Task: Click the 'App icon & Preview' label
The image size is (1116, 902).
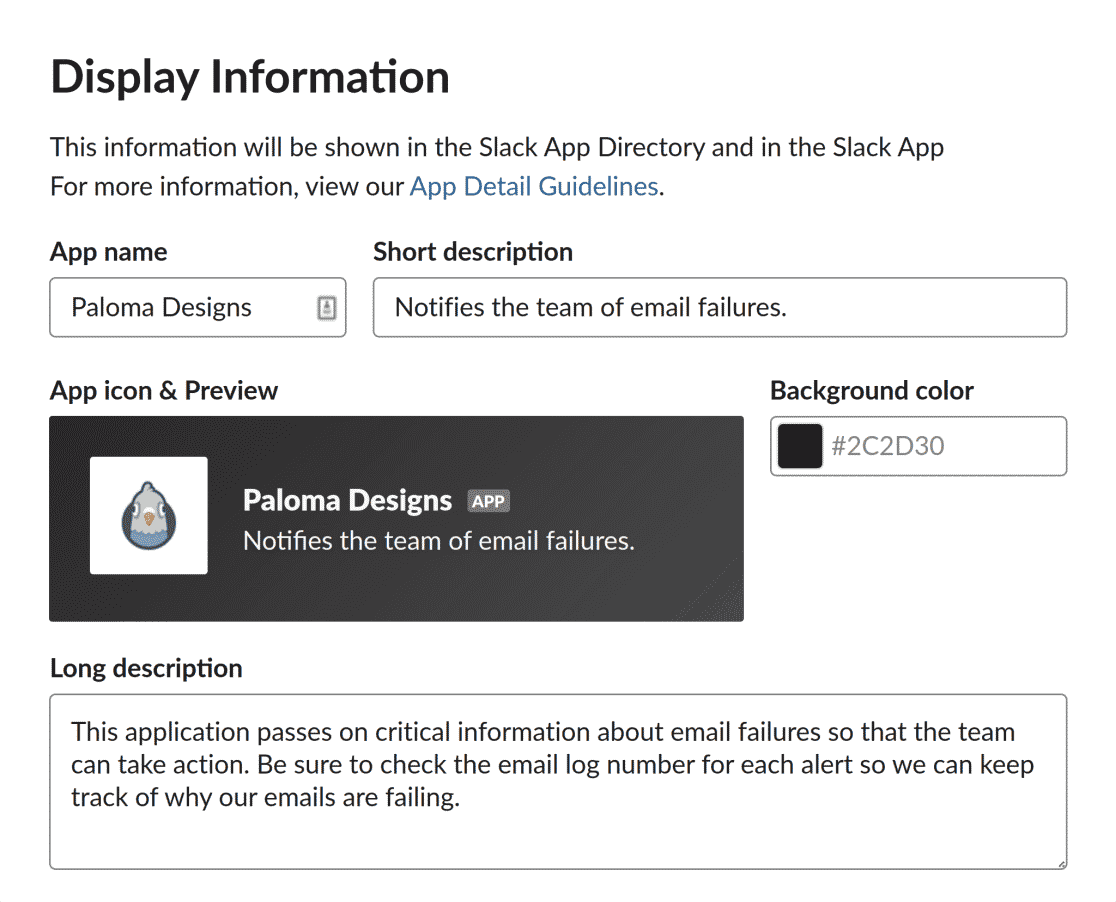Action: (164, 391)
